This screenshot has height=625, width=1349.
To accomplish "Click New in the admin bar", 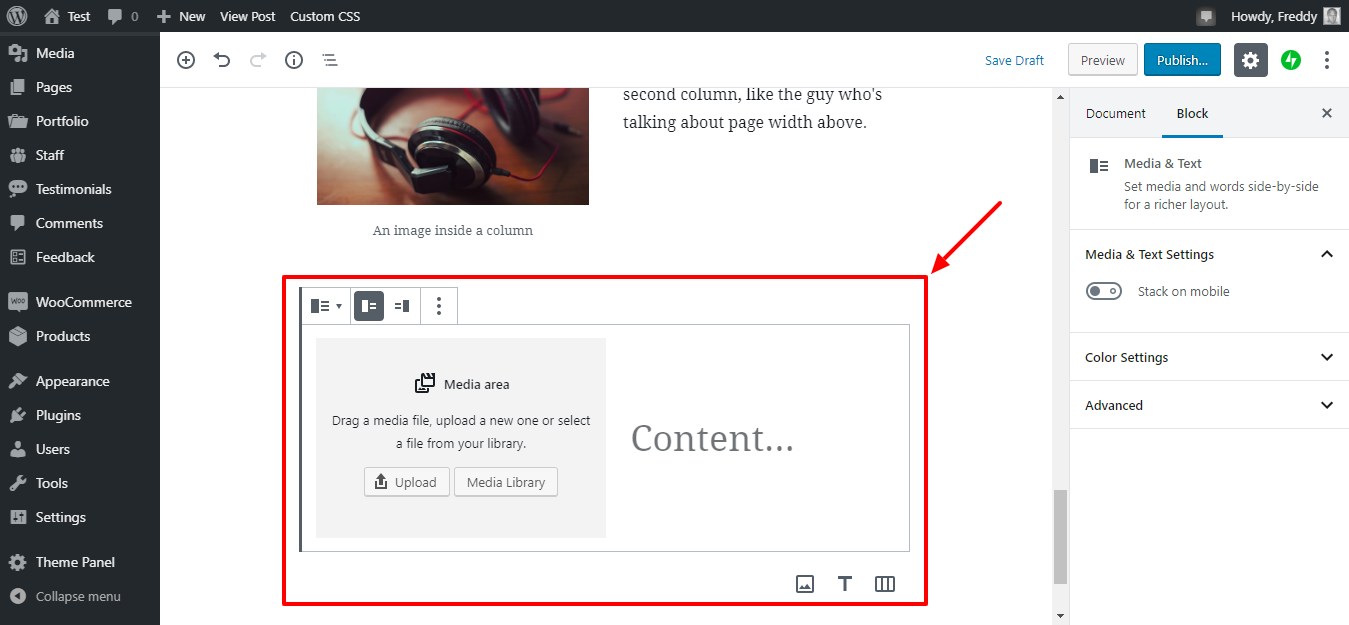I will pyautogui.click(x=181, y=16).
